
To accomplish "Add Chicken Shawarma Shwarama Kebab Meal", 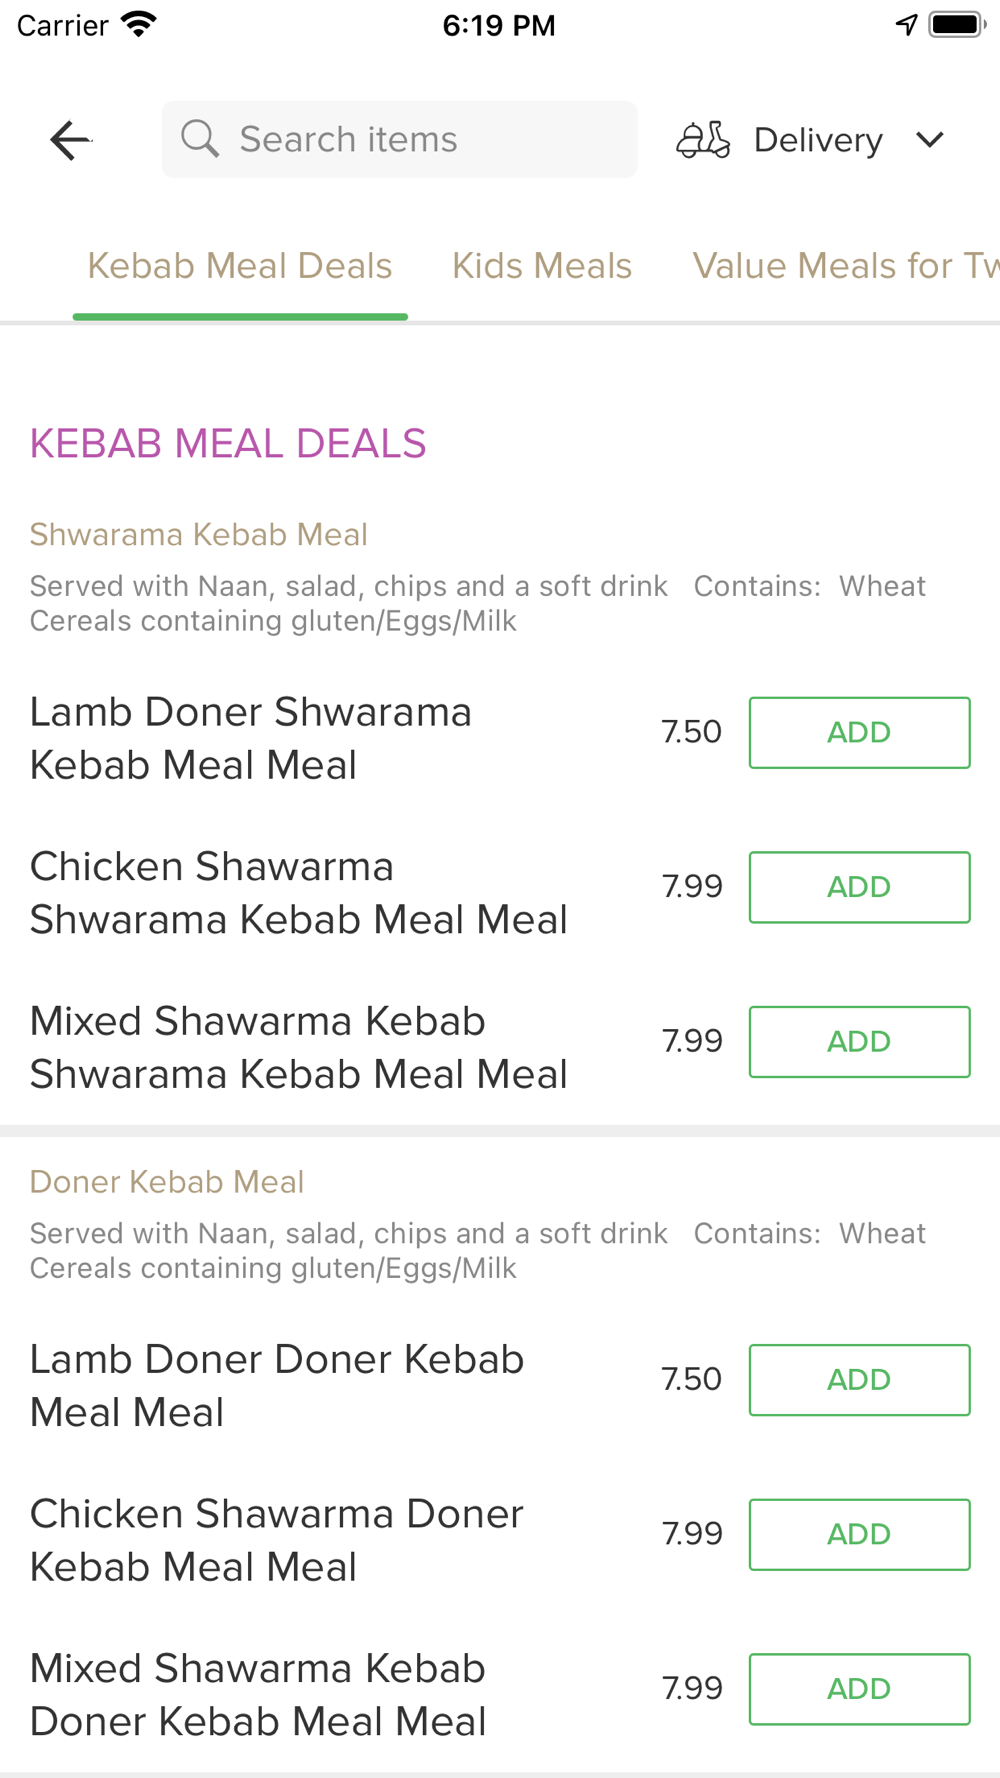I will tap(859, 887).
